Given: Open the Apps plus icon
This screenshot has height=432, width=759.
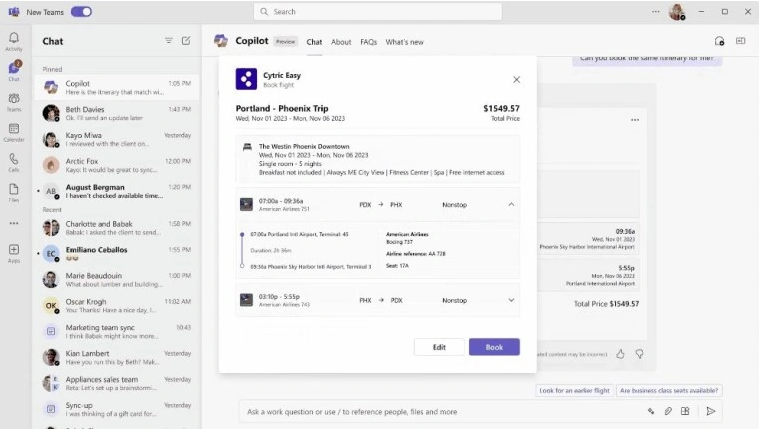Looking at the screenshot, I should pos(14,249).
